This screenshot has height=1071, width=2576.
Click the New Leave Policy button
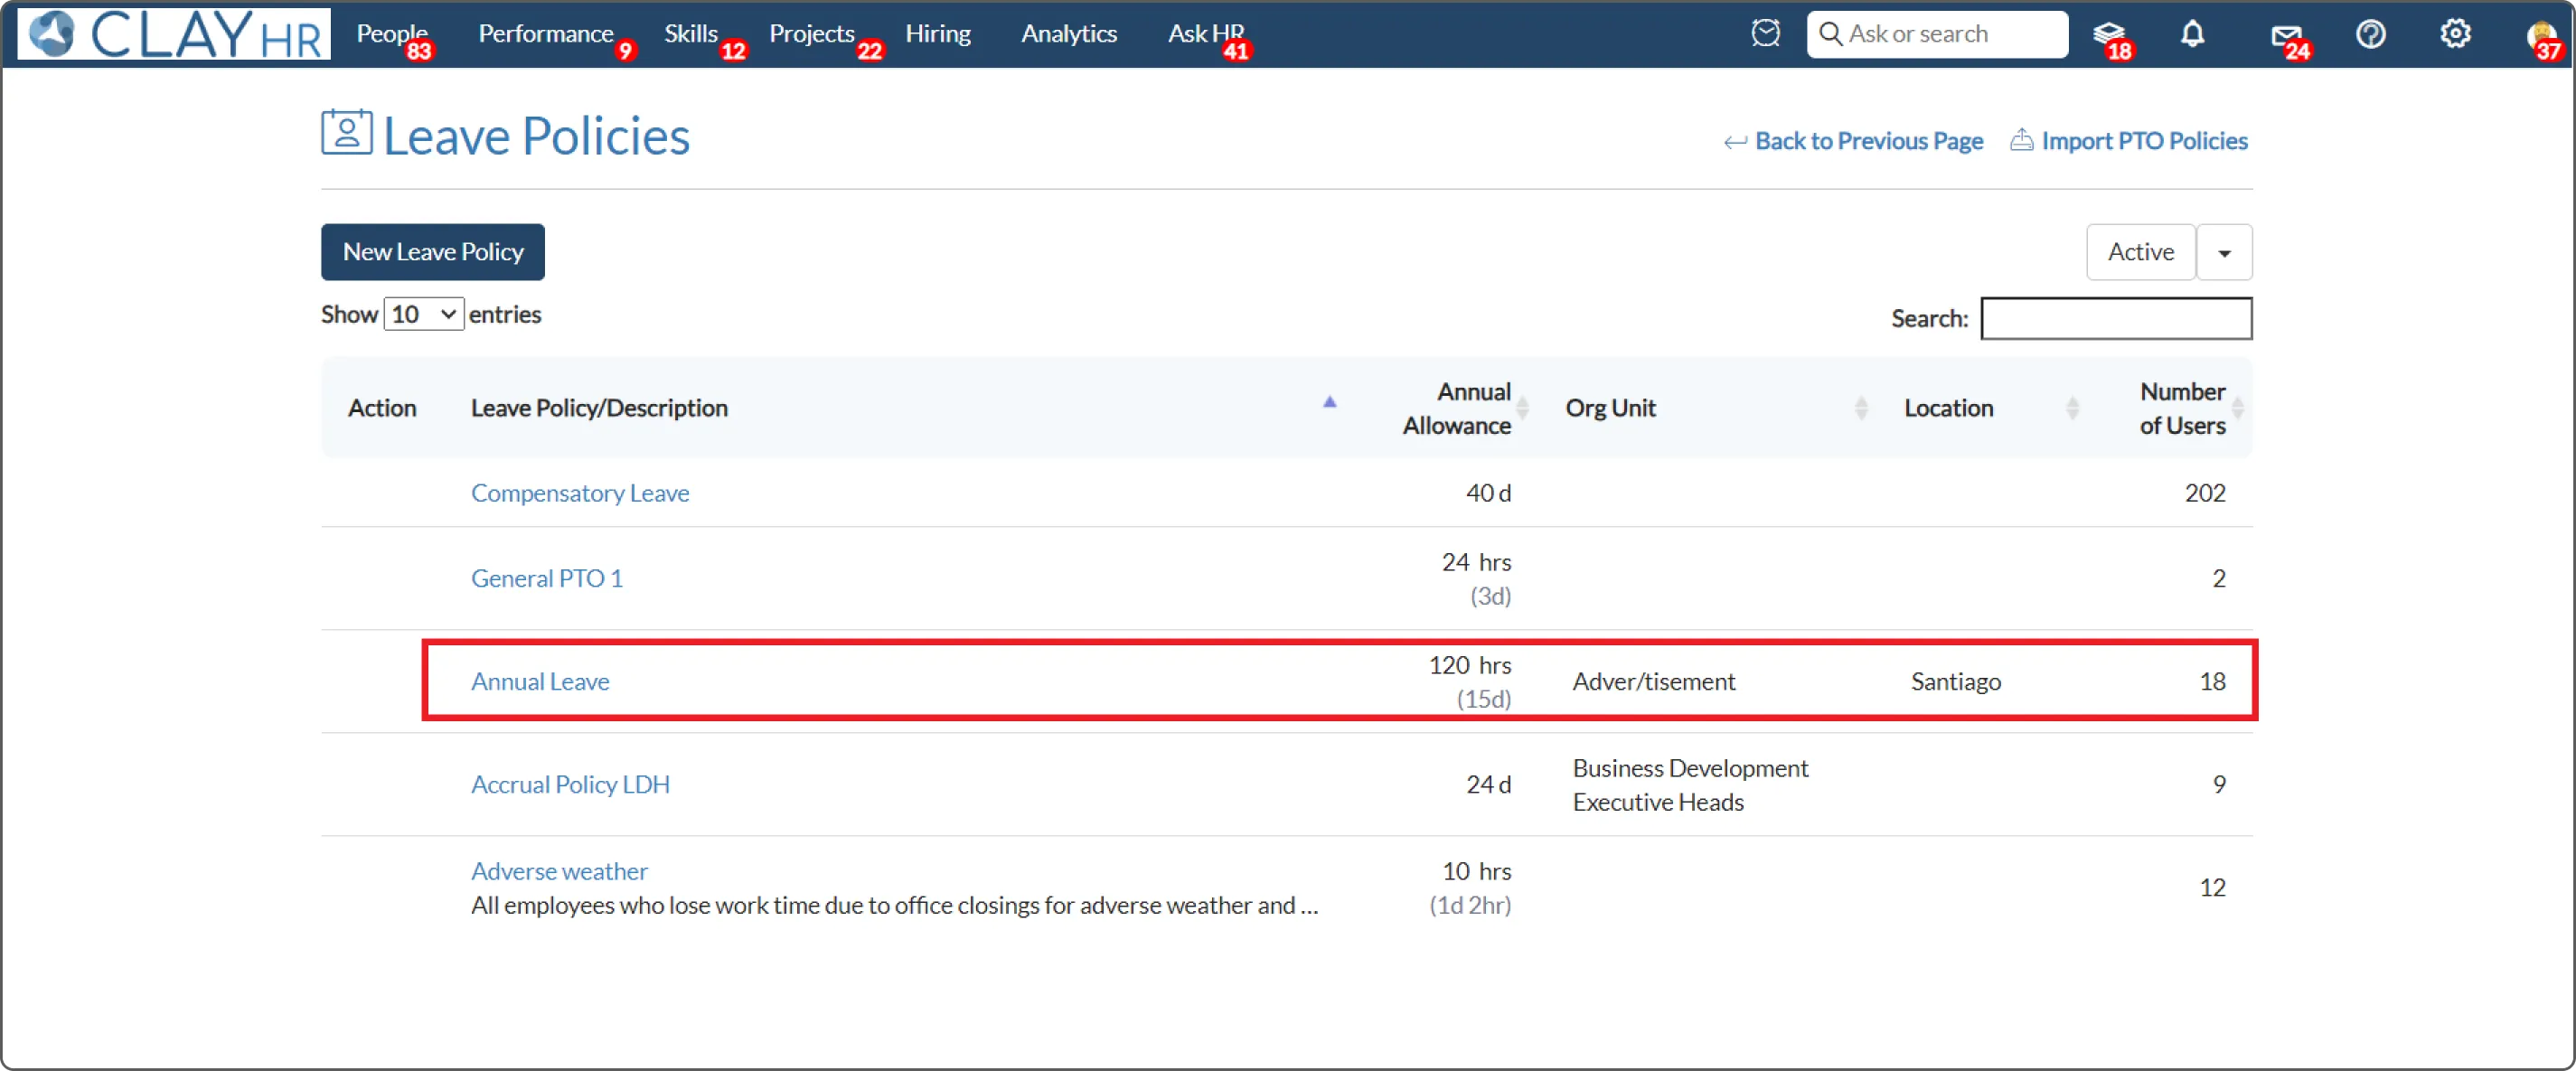coord(432,252)
